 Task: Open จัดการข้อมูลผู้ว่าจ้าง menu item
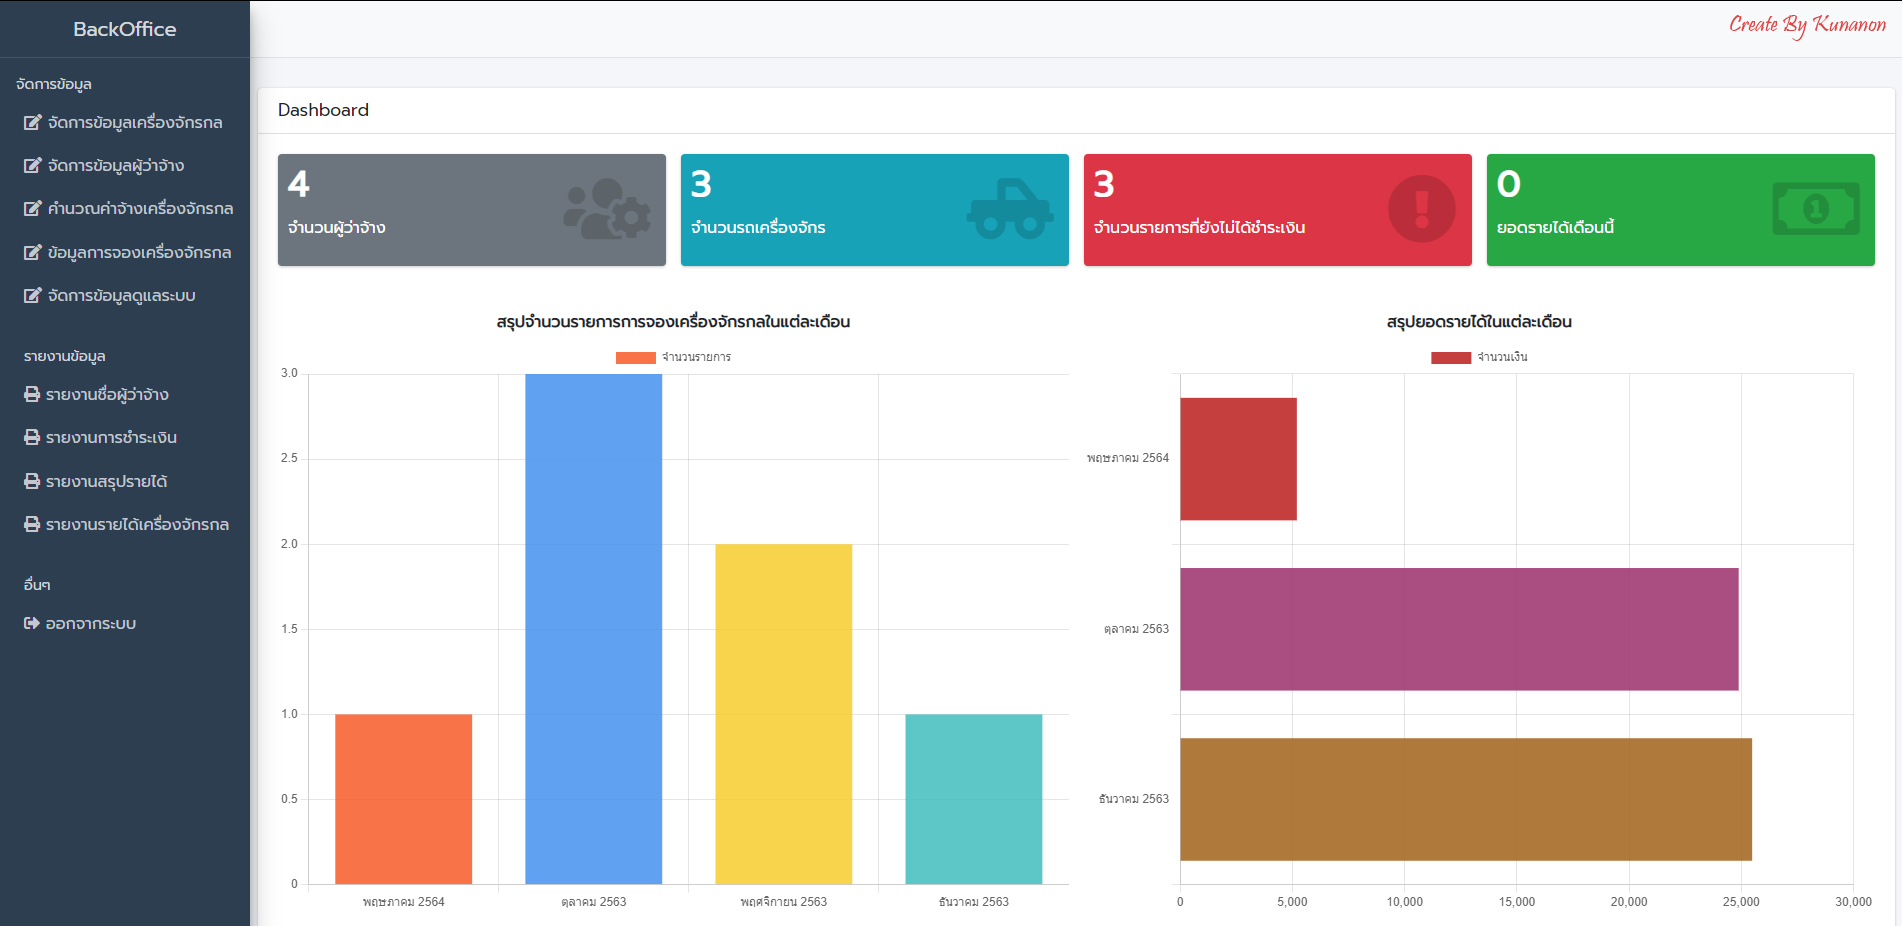click(115, 166)
